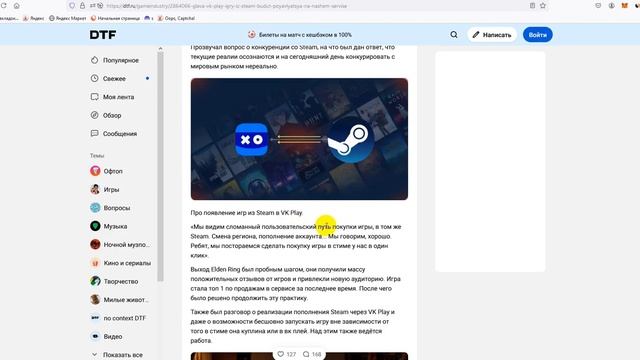640x360 pixels.
Task: Select the Кино и сериалы topic icon
Action: (95, 263)
